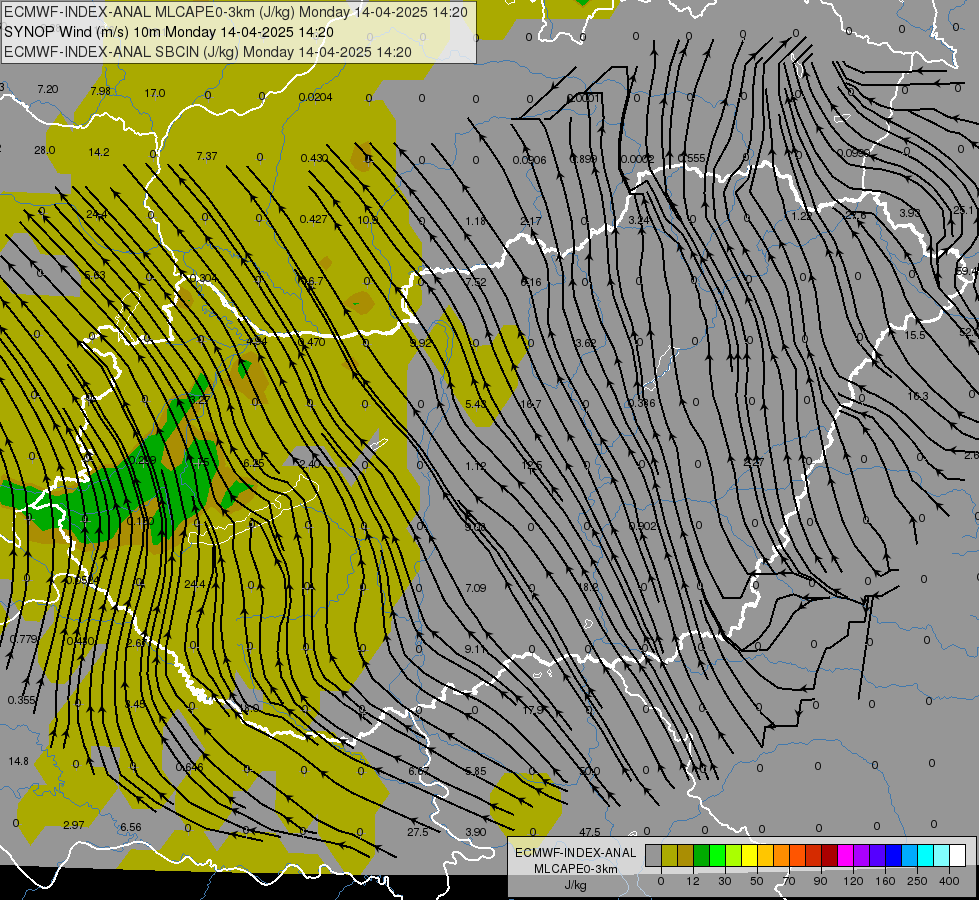Click legend scale value 160
979x900 pixels.
pyautogui.click(x=885, y=881)
